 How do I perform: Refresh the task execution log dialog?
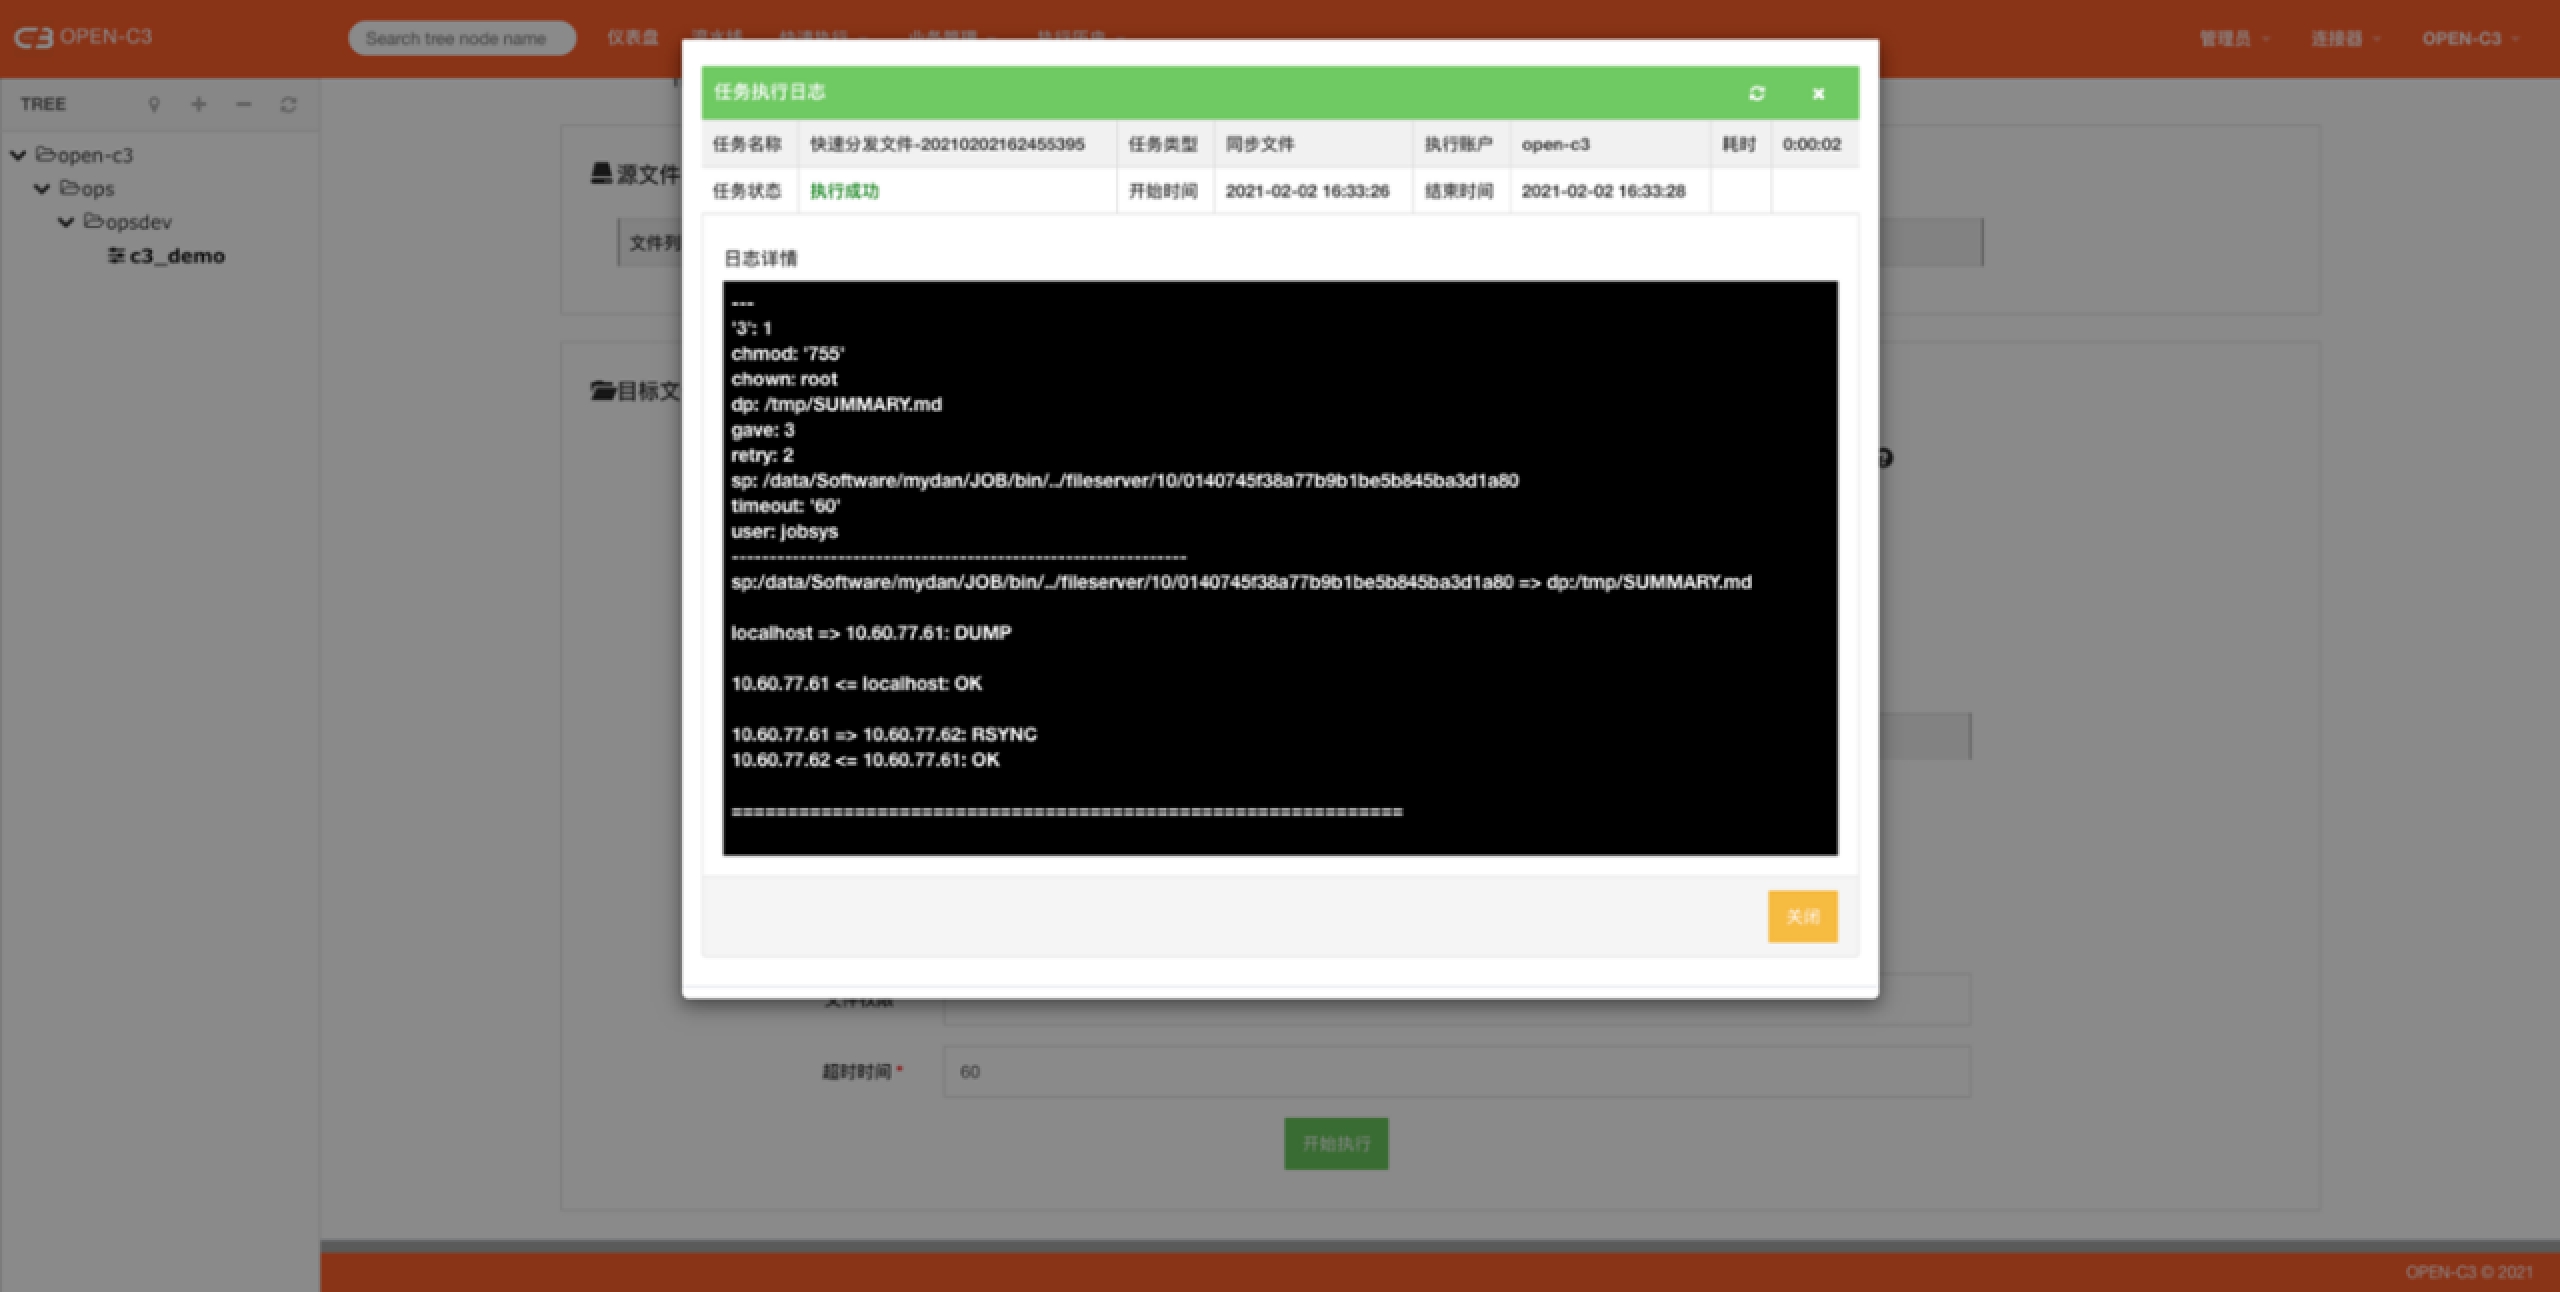[1756, 93]
